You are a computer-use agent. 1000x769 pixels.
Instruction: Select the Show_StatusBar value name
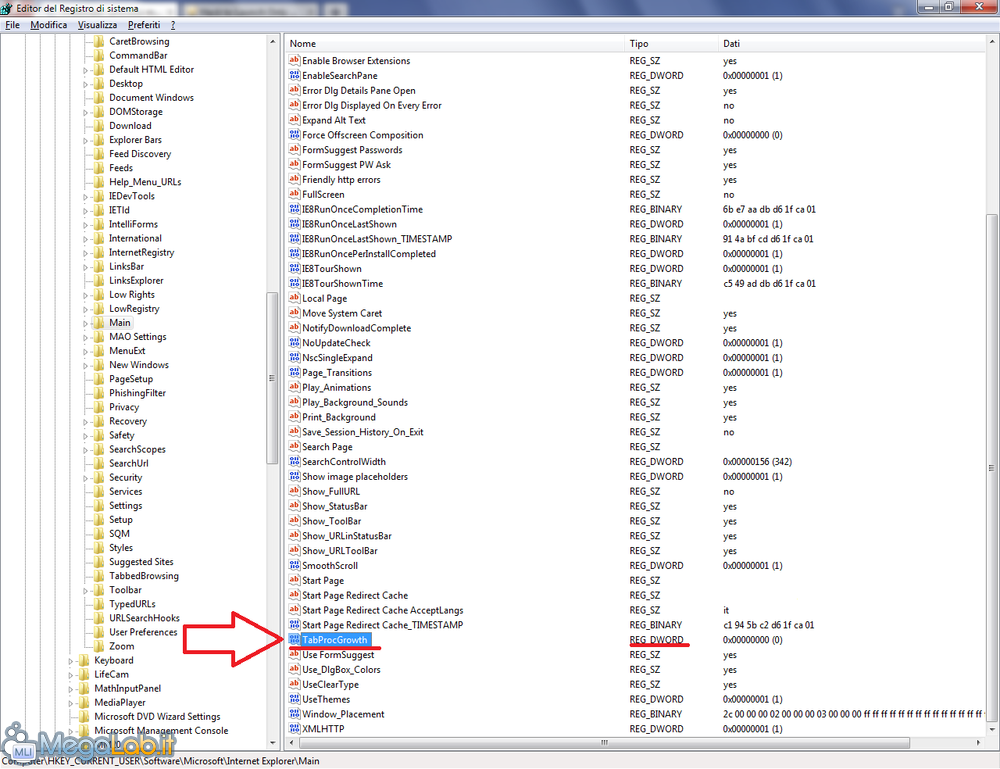(334, 506)
